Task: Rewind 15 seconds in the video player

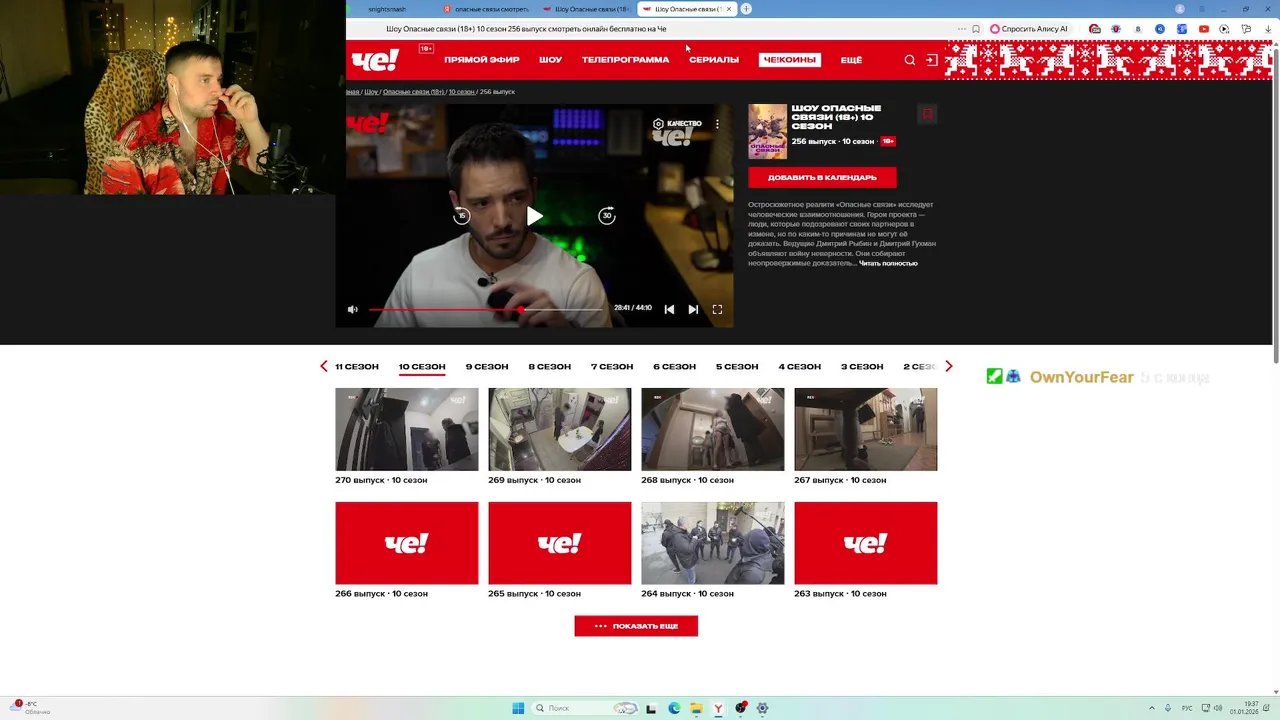Action: coord(461,216)
